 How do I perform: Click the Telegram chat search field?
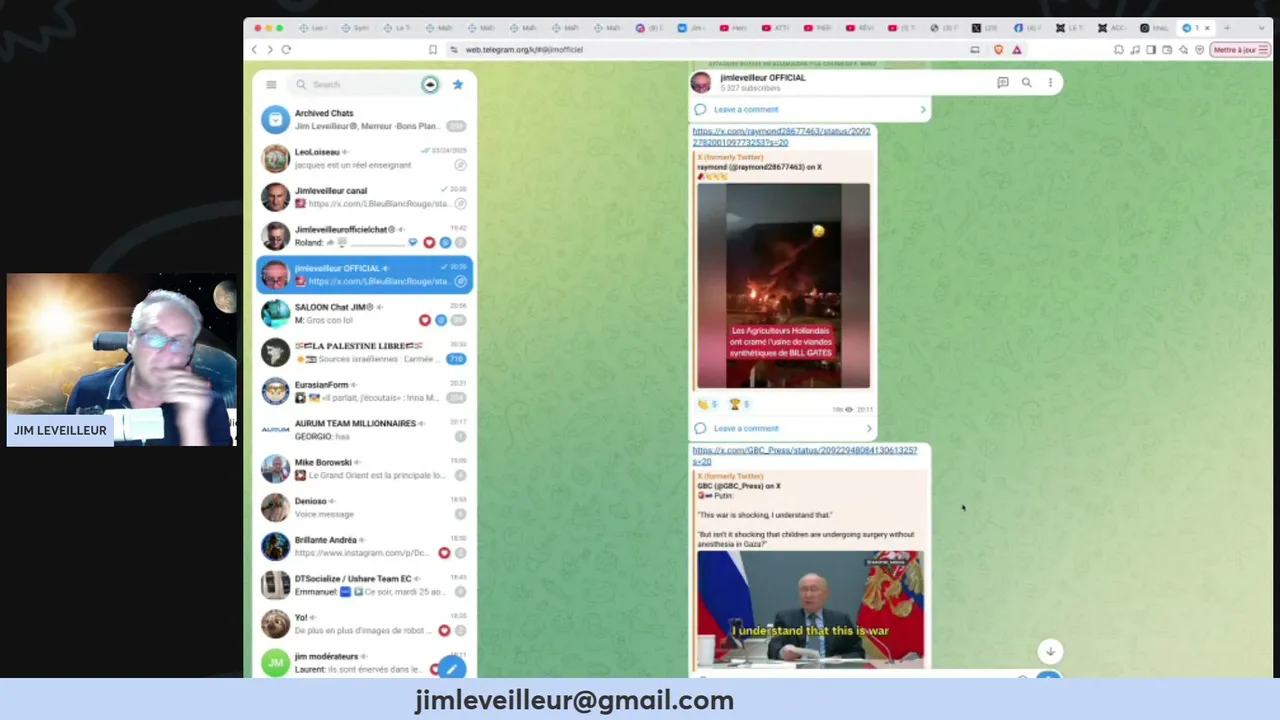(x=367, y=85)
